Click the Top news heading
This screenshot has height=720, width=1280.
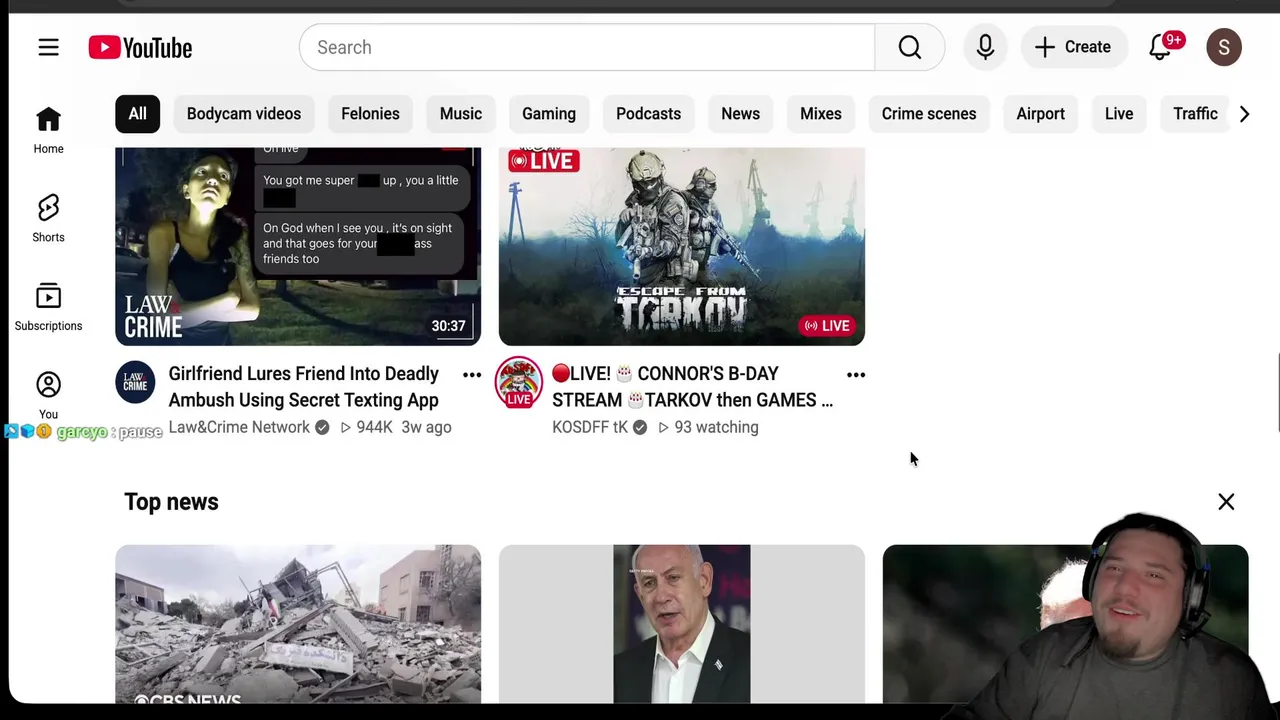[x=171, y=502]
